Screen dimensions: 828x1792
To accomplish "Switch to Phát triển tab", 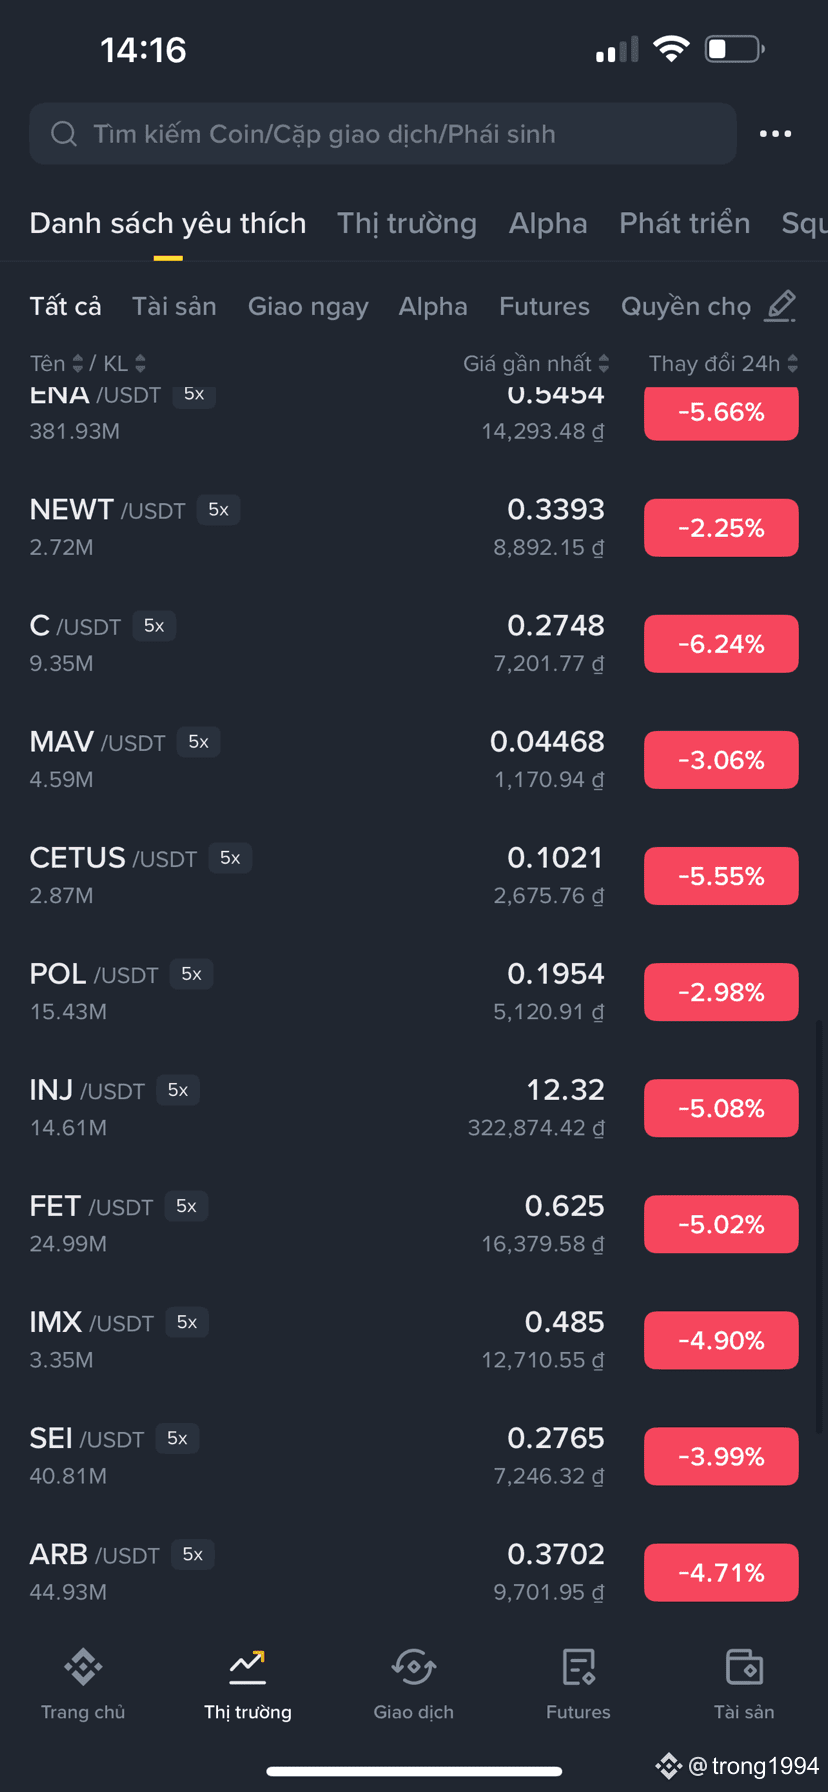I will pyautogui.click(x=685, y=223).
